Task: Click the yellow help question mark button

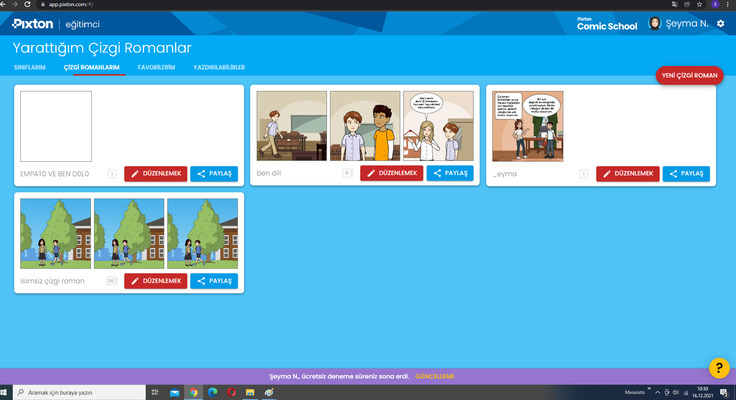Action: (x=717, y=368)
